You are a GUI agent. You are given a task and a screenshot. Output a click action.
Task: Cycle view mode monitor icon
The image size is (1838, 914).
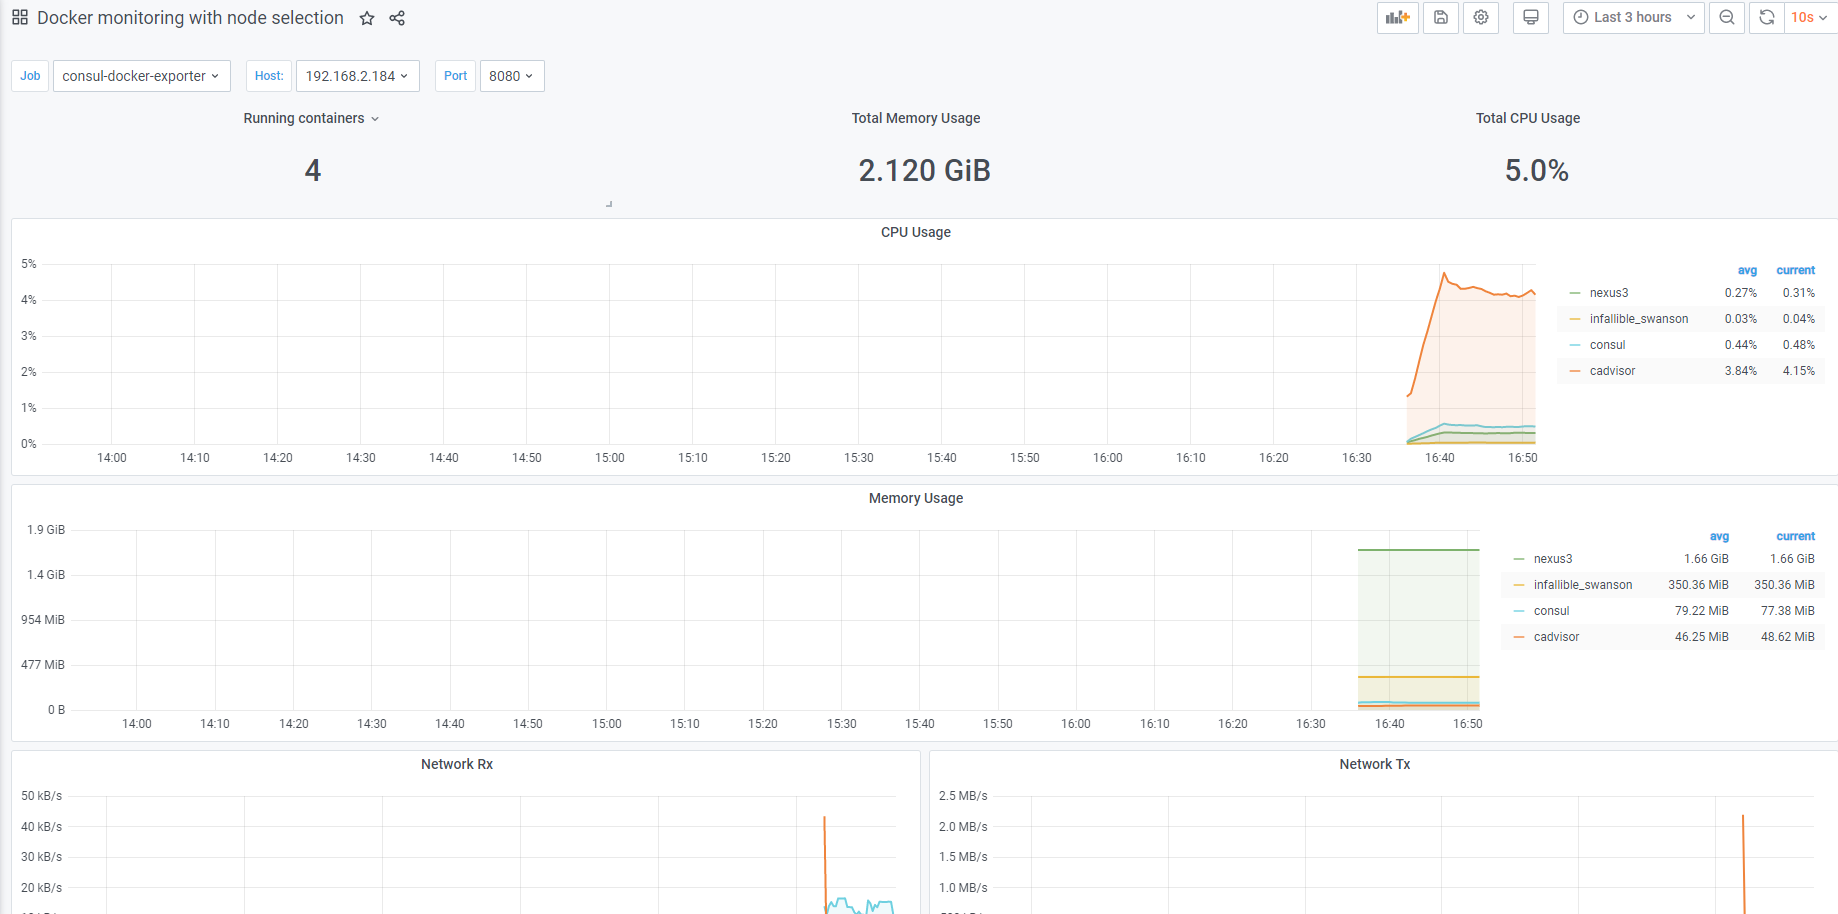pos(1531,18)
